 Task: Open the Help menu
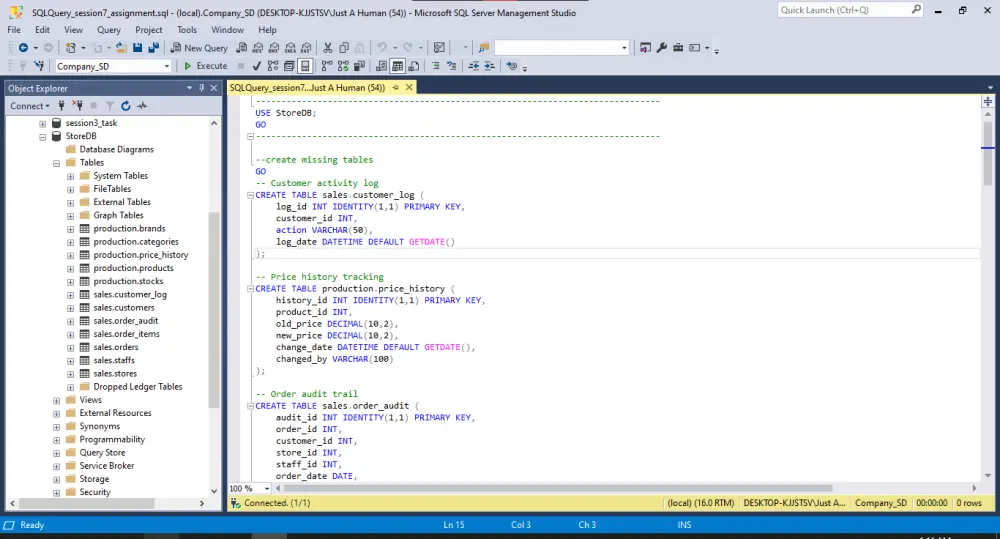tap(267, 30)
